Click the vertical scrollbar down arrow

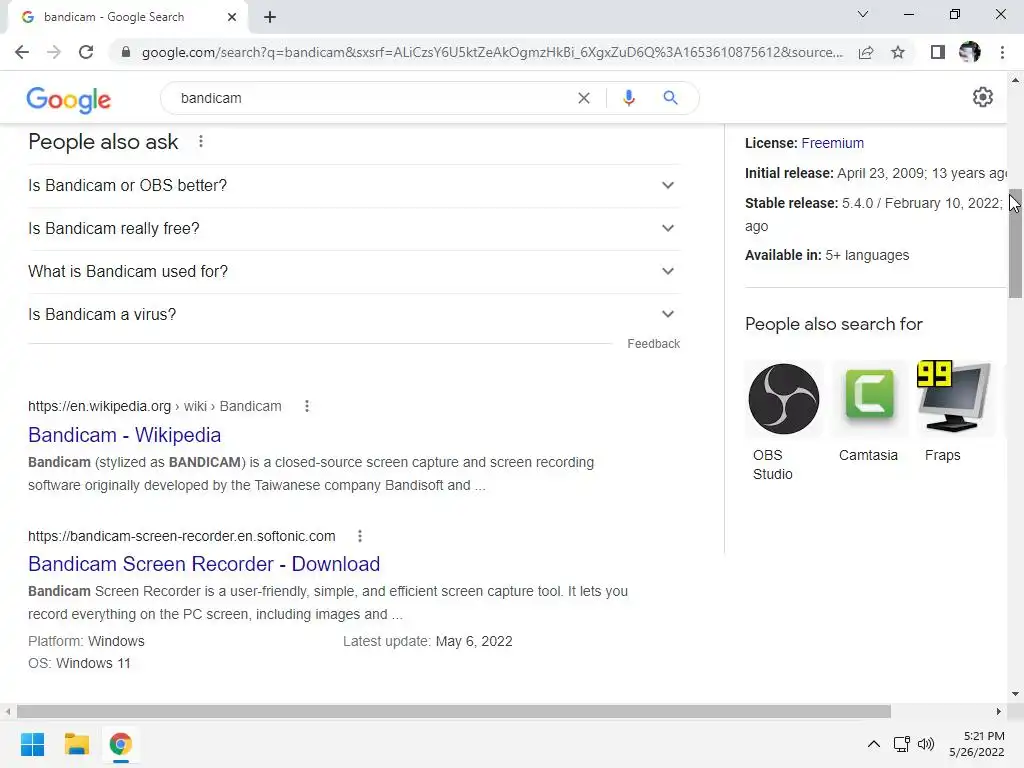click(1016, 694)
